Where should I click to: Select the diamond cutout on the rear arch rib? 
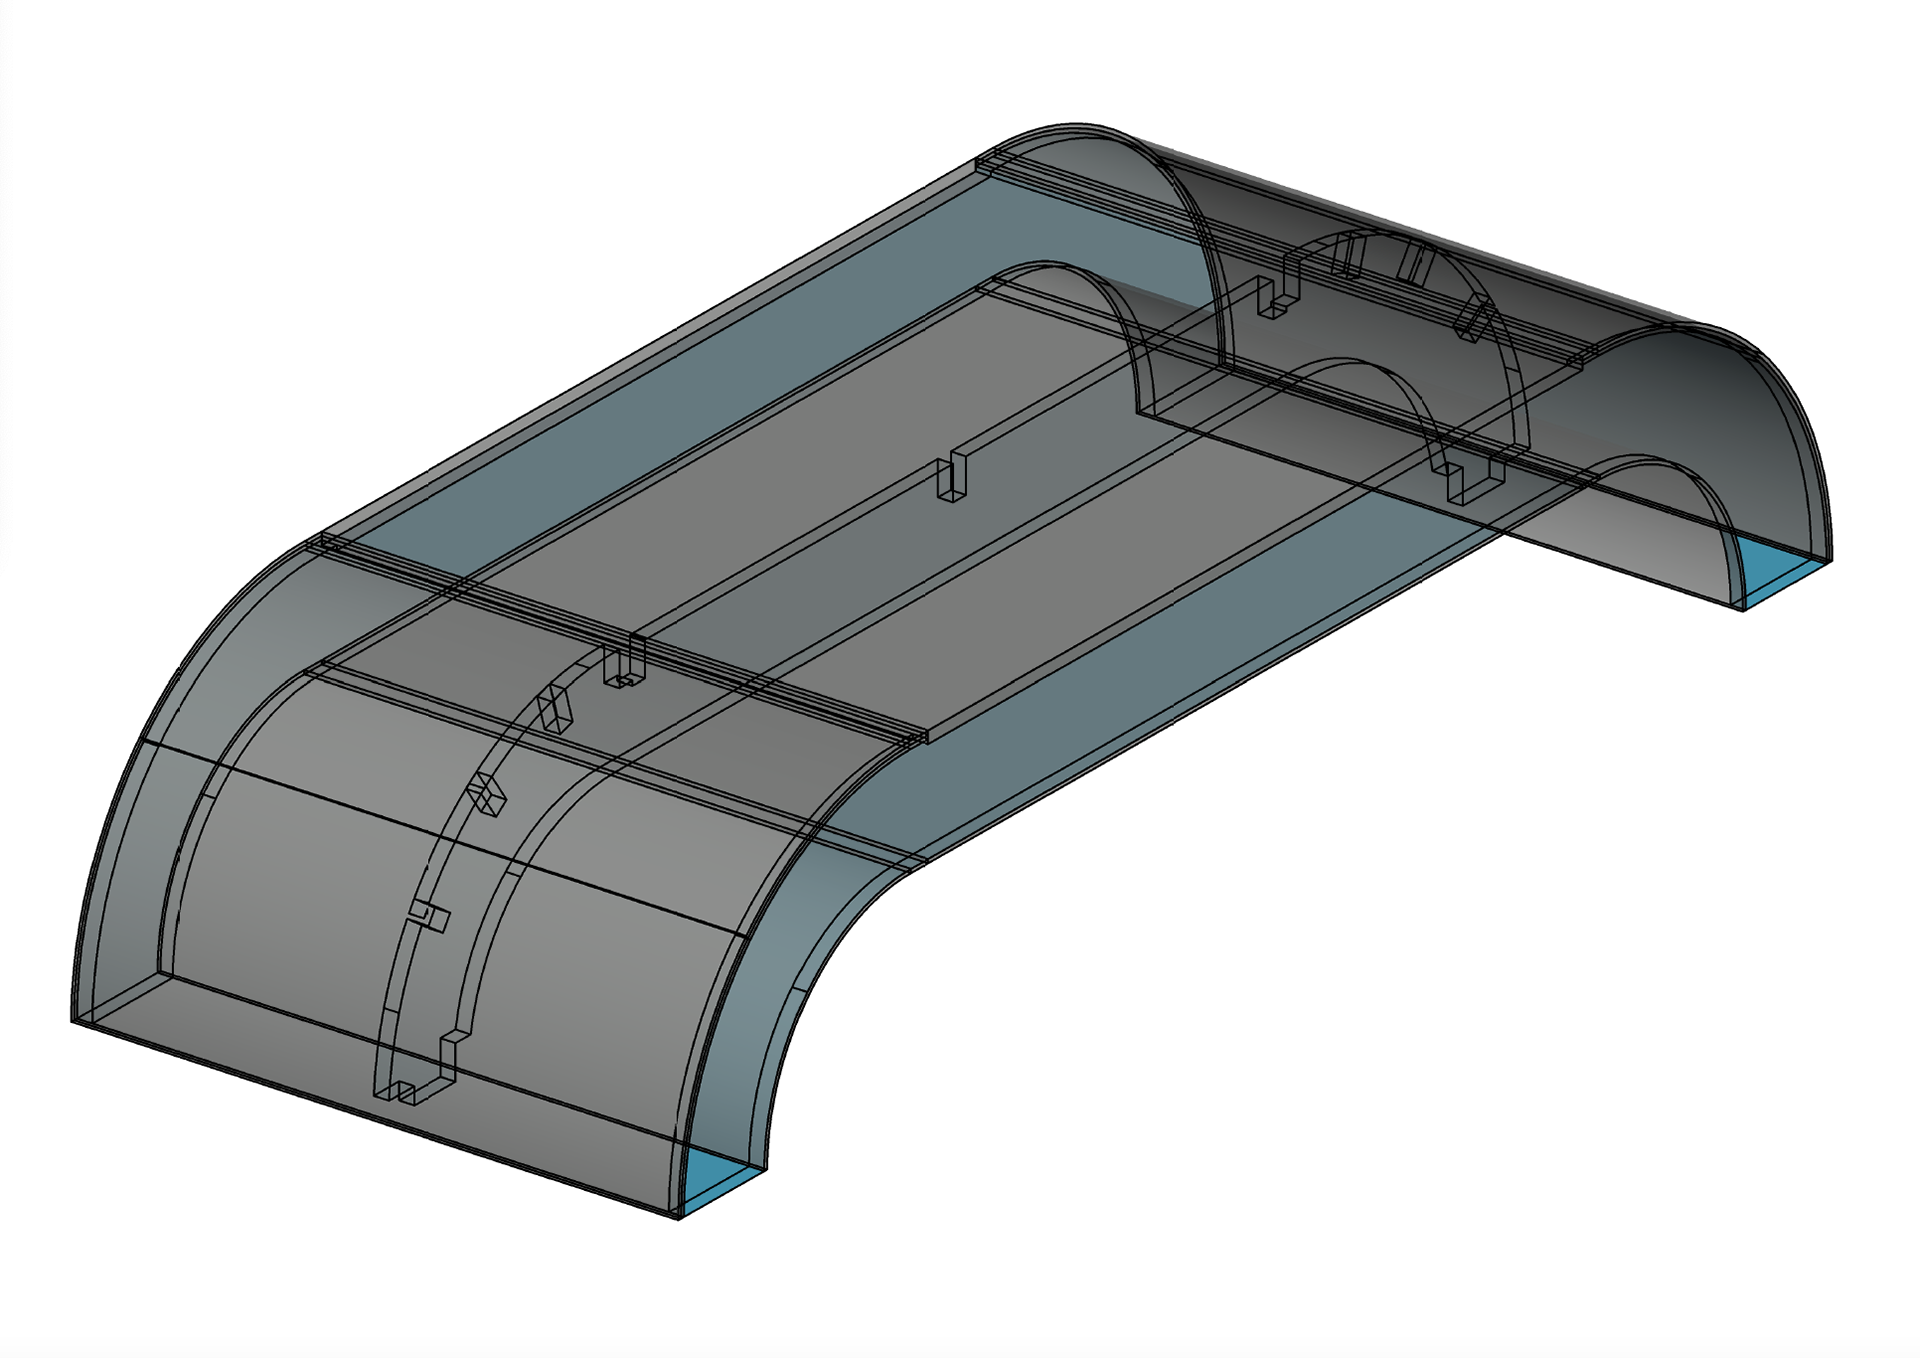(x=1475, y=320)
